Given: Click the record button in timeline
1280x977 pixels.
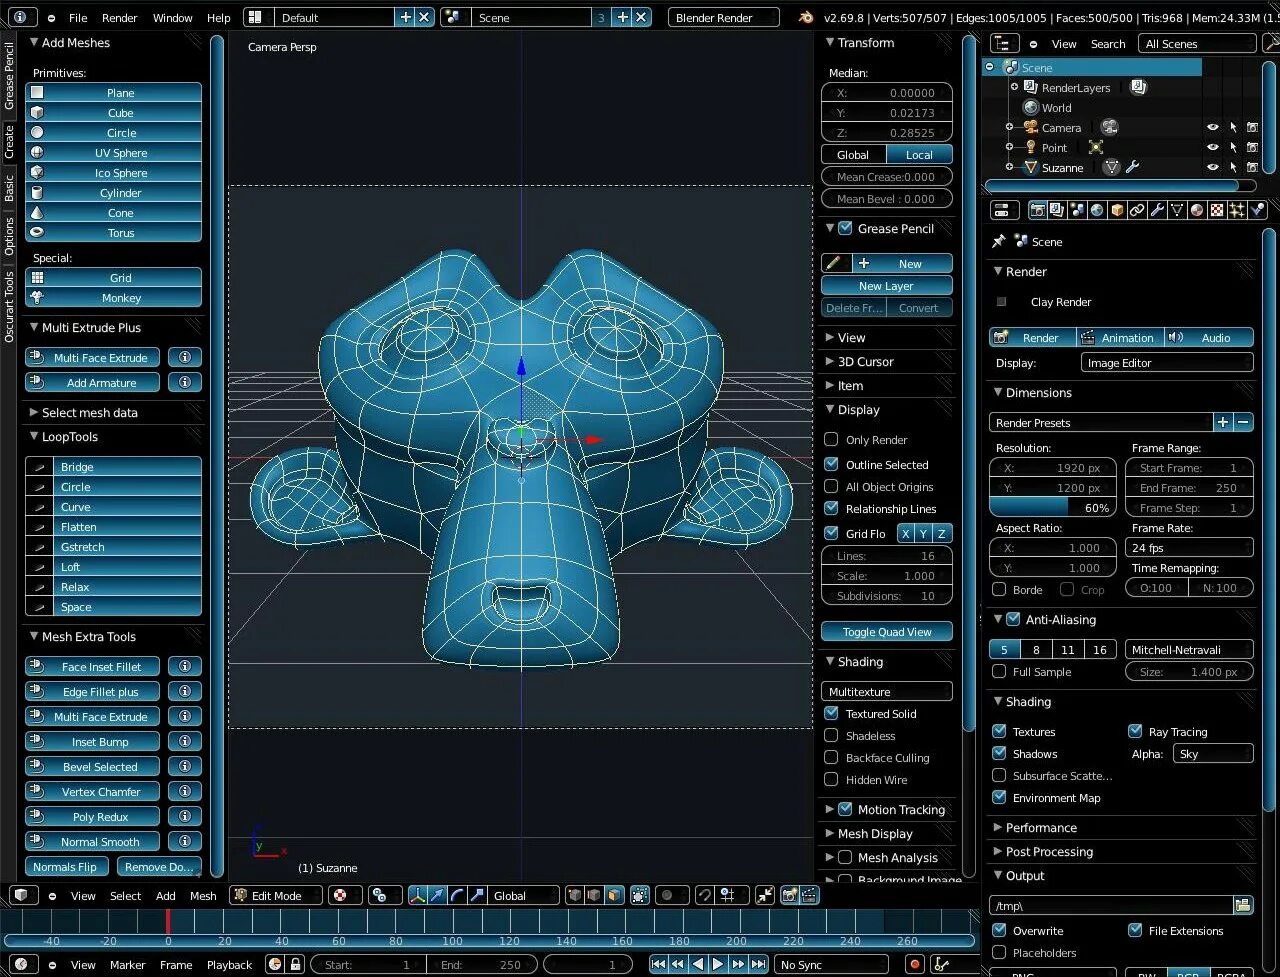Looking at the screenshot, I should (x=914, y=964).
